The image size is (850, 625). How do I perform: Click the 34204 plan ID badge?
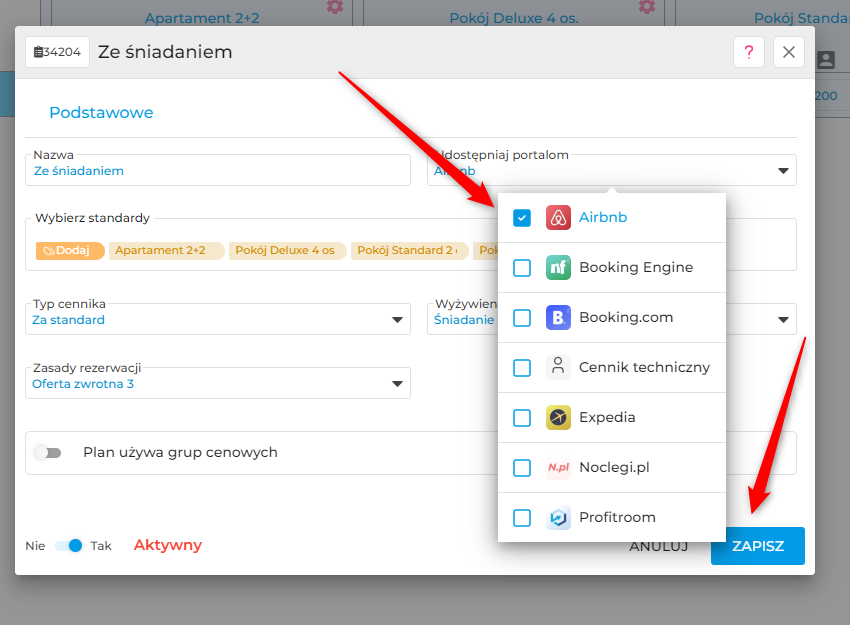(57, 52)
